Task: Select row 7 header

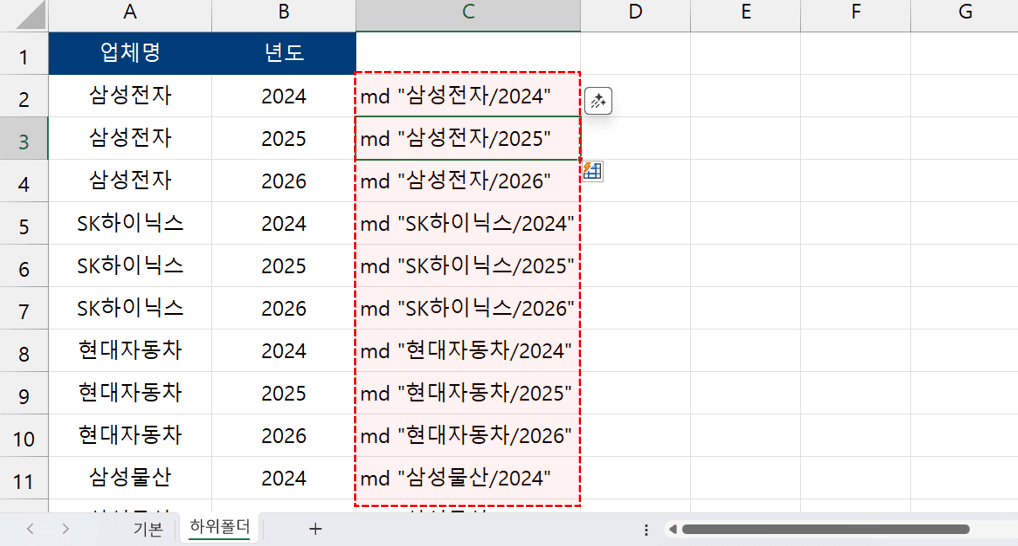Action: pyautogui.click(x=24, y=308)
